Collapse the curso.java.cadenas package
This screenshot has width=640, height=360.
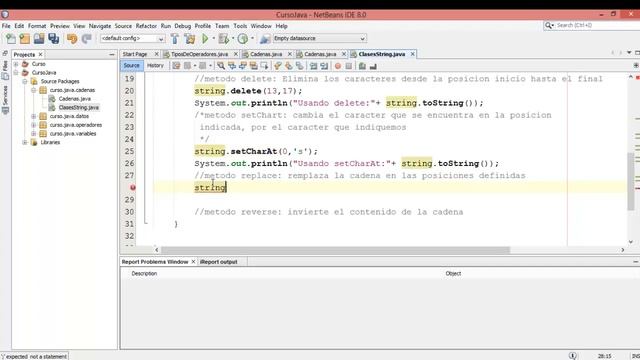point(33,90)
